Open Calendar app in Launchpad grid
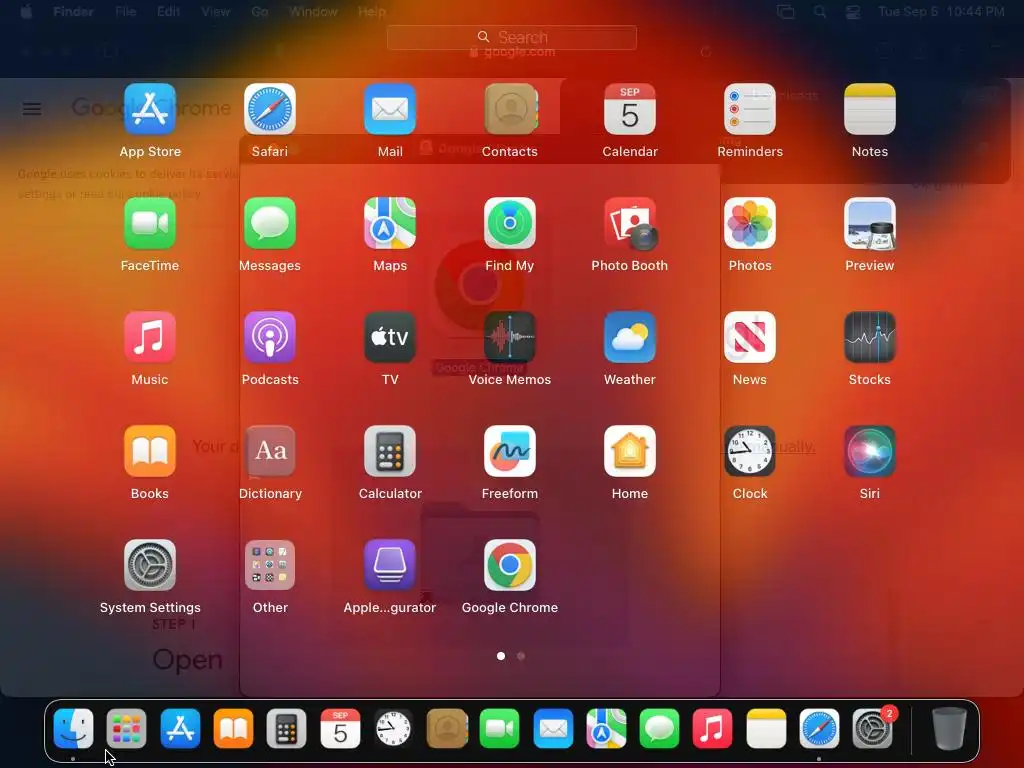The image size is (1024, 768). pyautogui.click(x=630, y=109)
